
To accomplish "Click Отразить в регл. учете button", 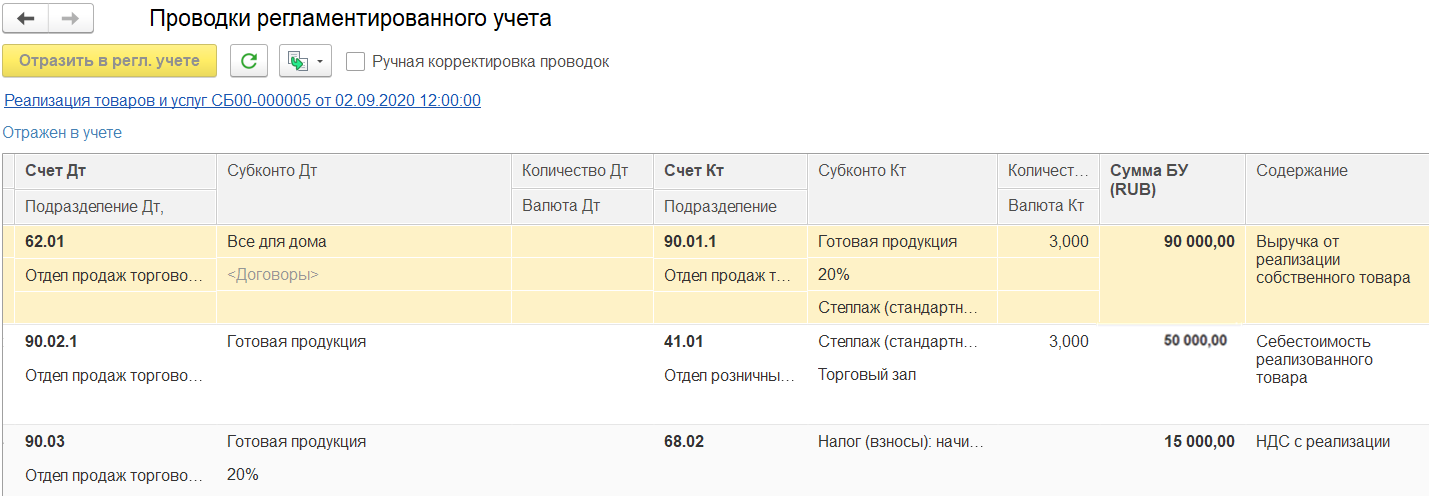I will click(109, 61).
